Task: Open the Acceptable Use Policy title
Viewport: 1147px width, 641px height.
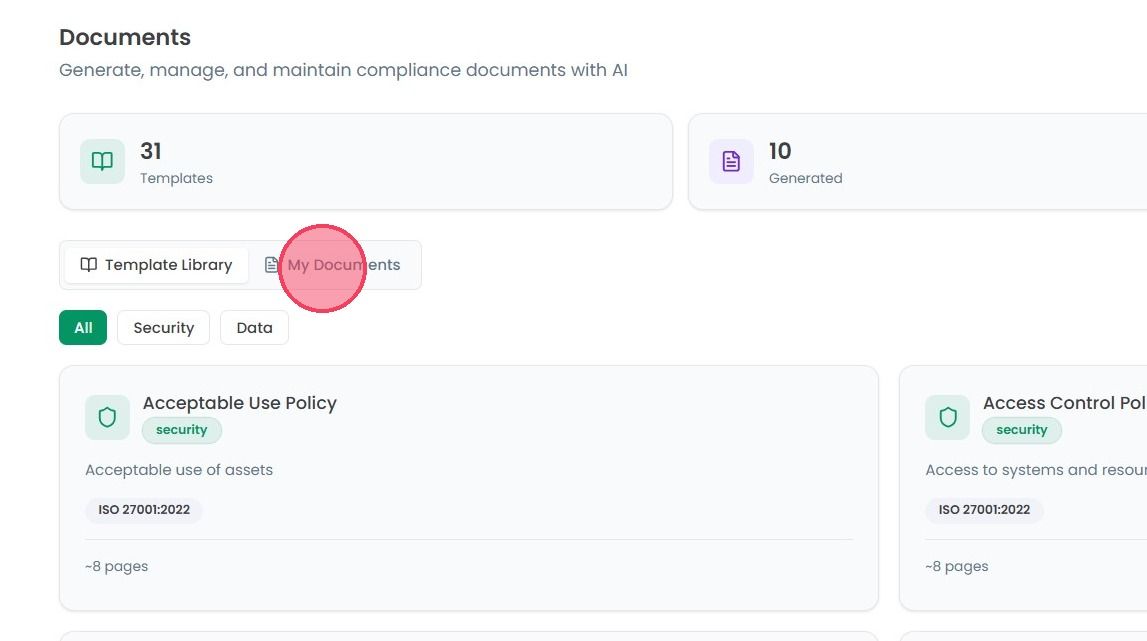Action: pyautogui.click(x=240, y=402)
